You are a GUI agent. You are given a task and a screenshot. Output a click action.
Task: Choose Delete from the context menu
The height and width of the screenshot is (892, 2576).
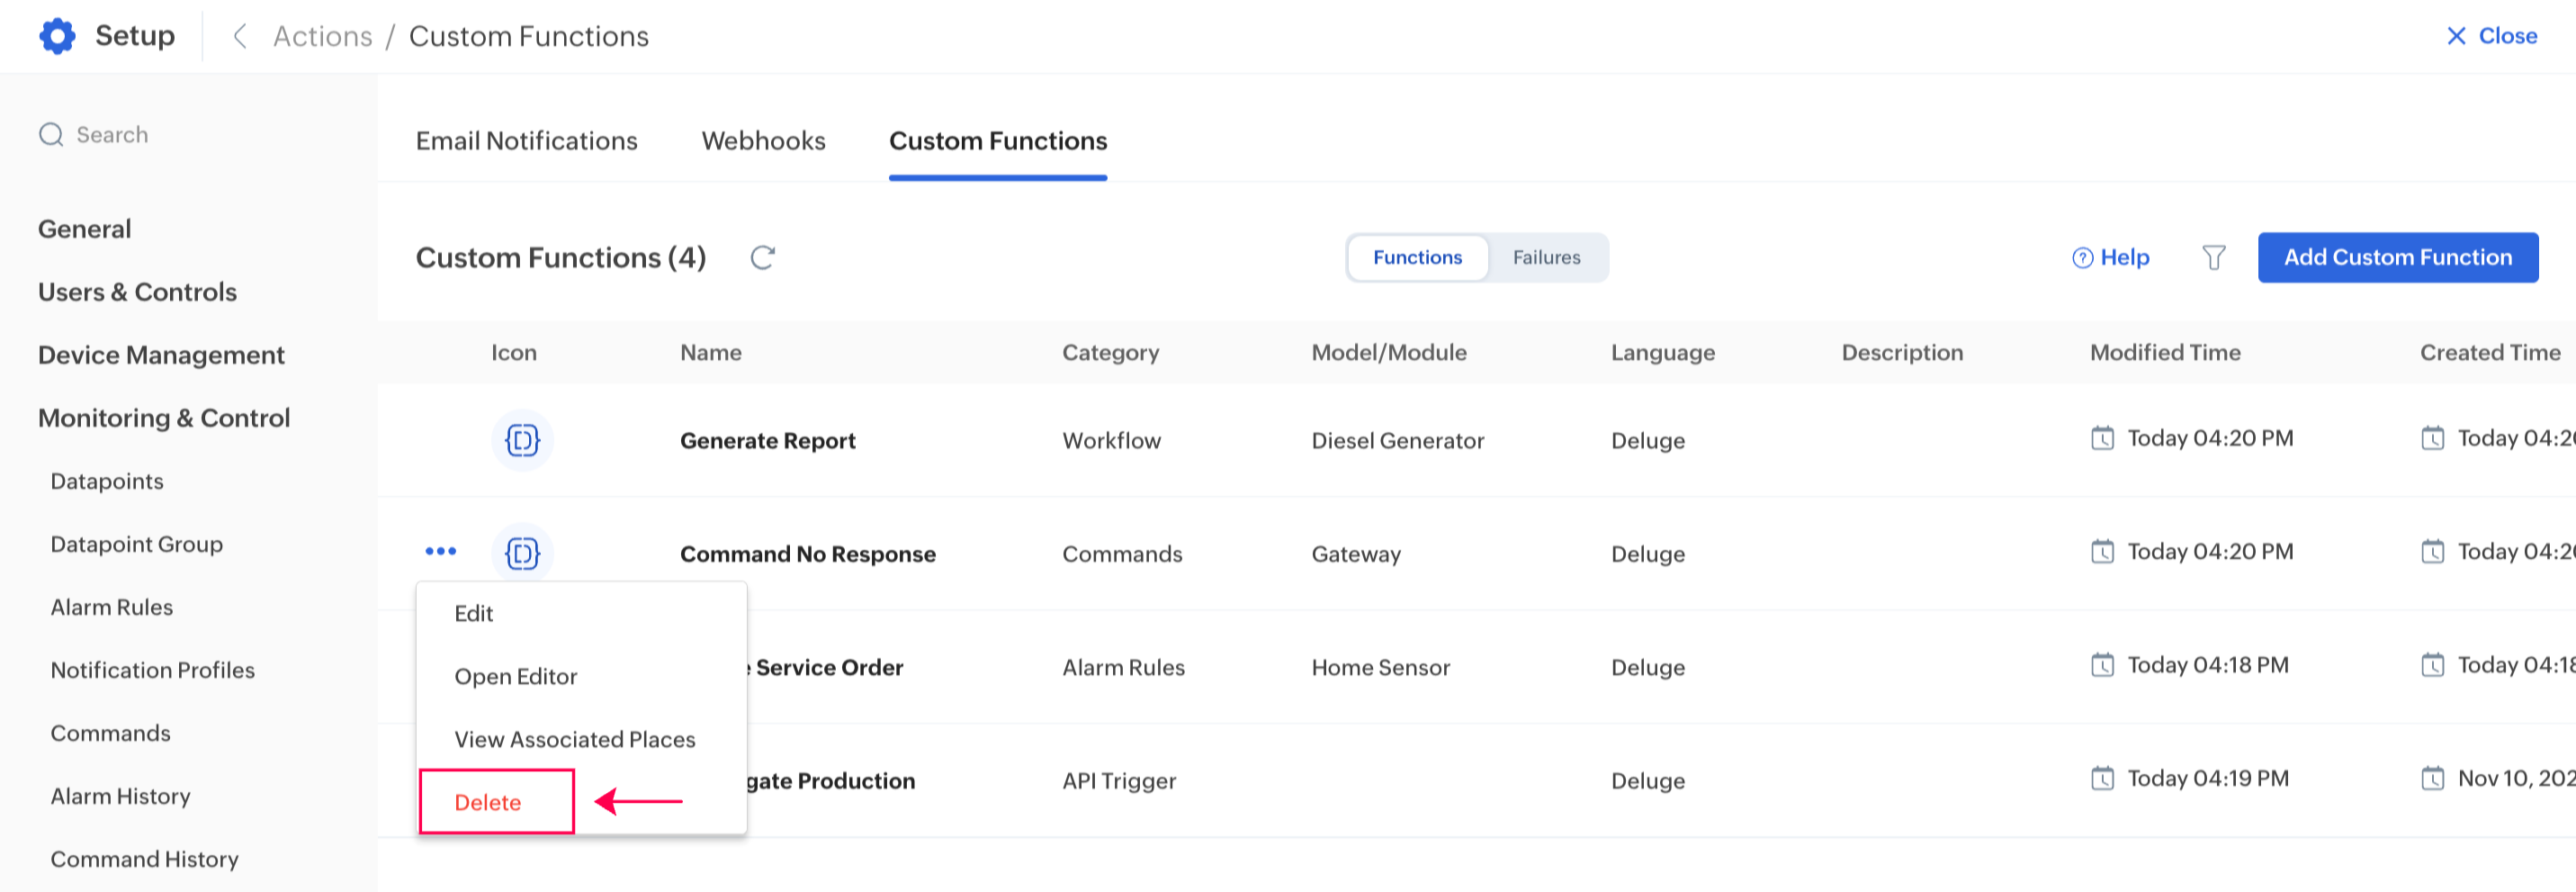pos(488,802)
